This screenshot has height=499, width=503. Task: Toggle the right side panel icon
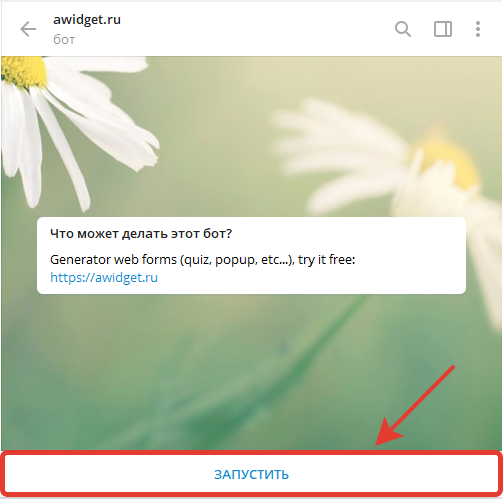(x=443, y=29)
